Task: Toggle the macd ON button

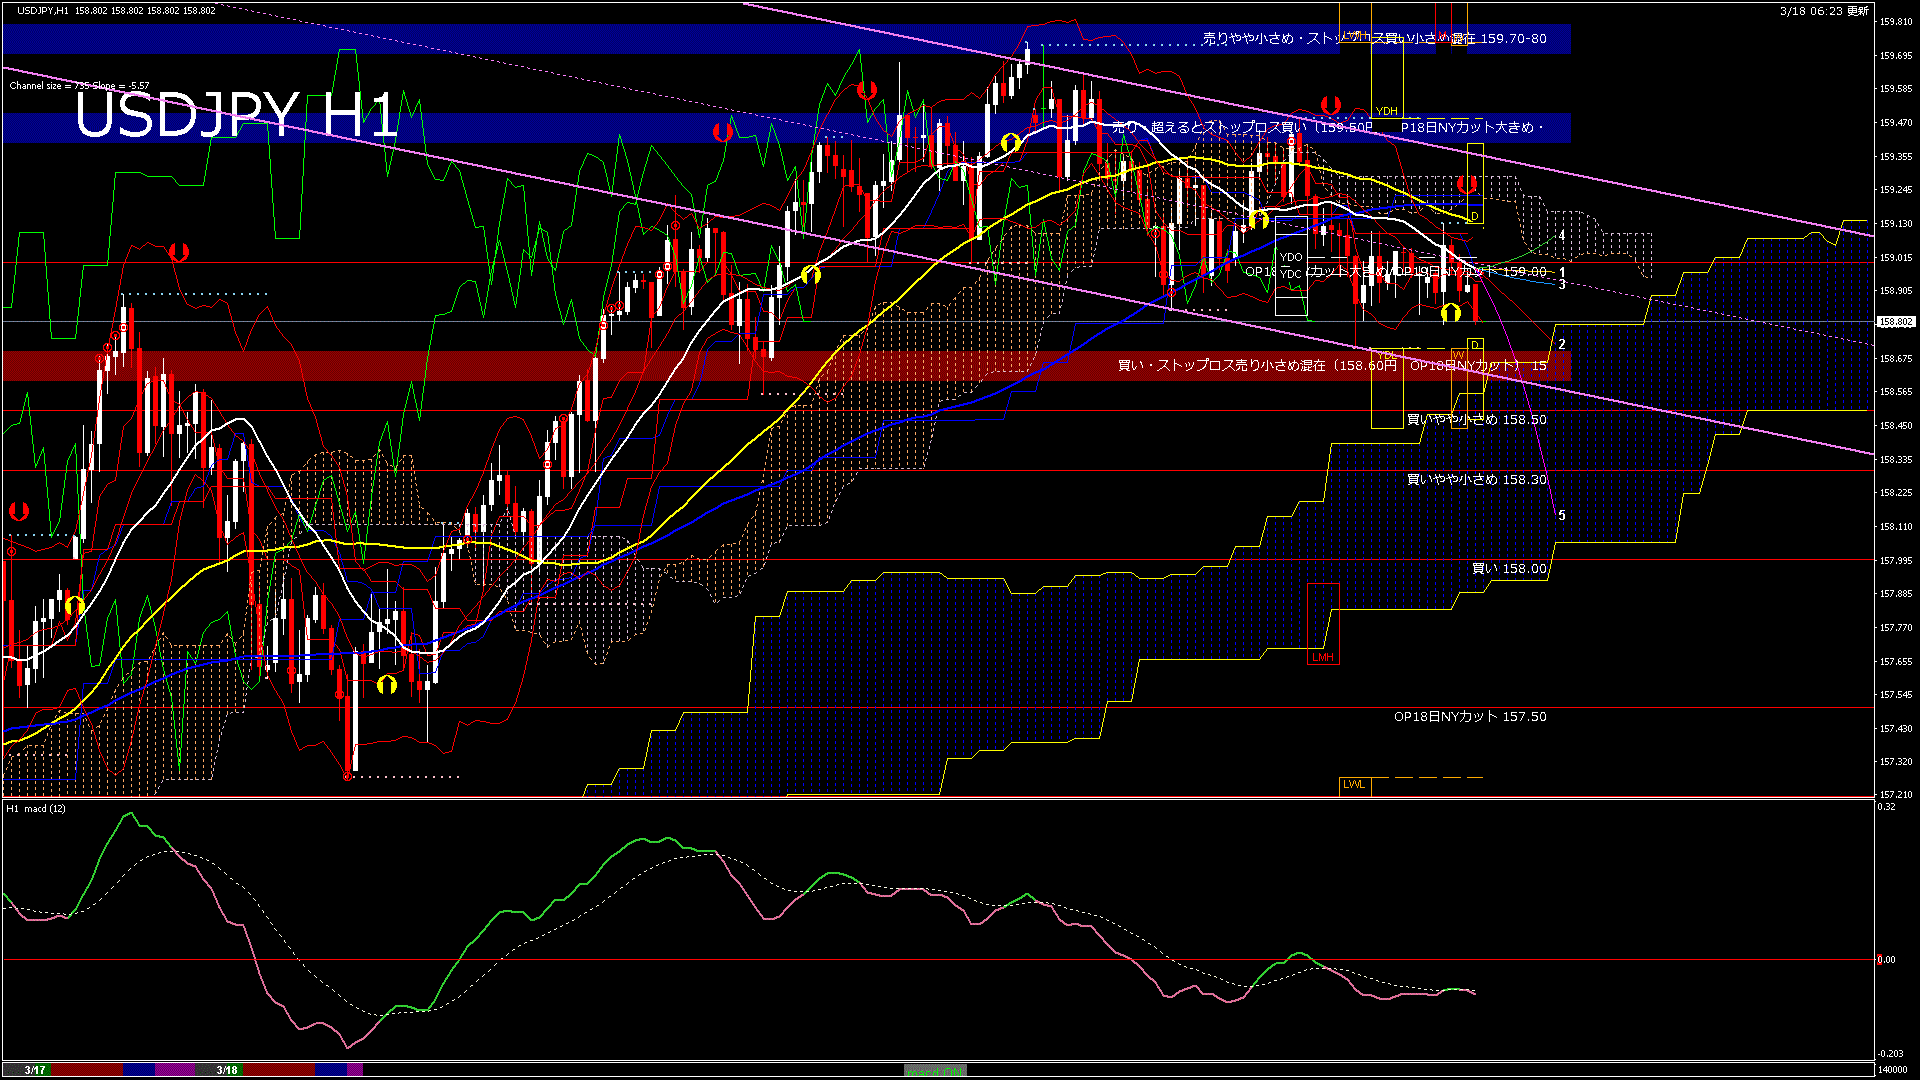Action: point(935,1070)
